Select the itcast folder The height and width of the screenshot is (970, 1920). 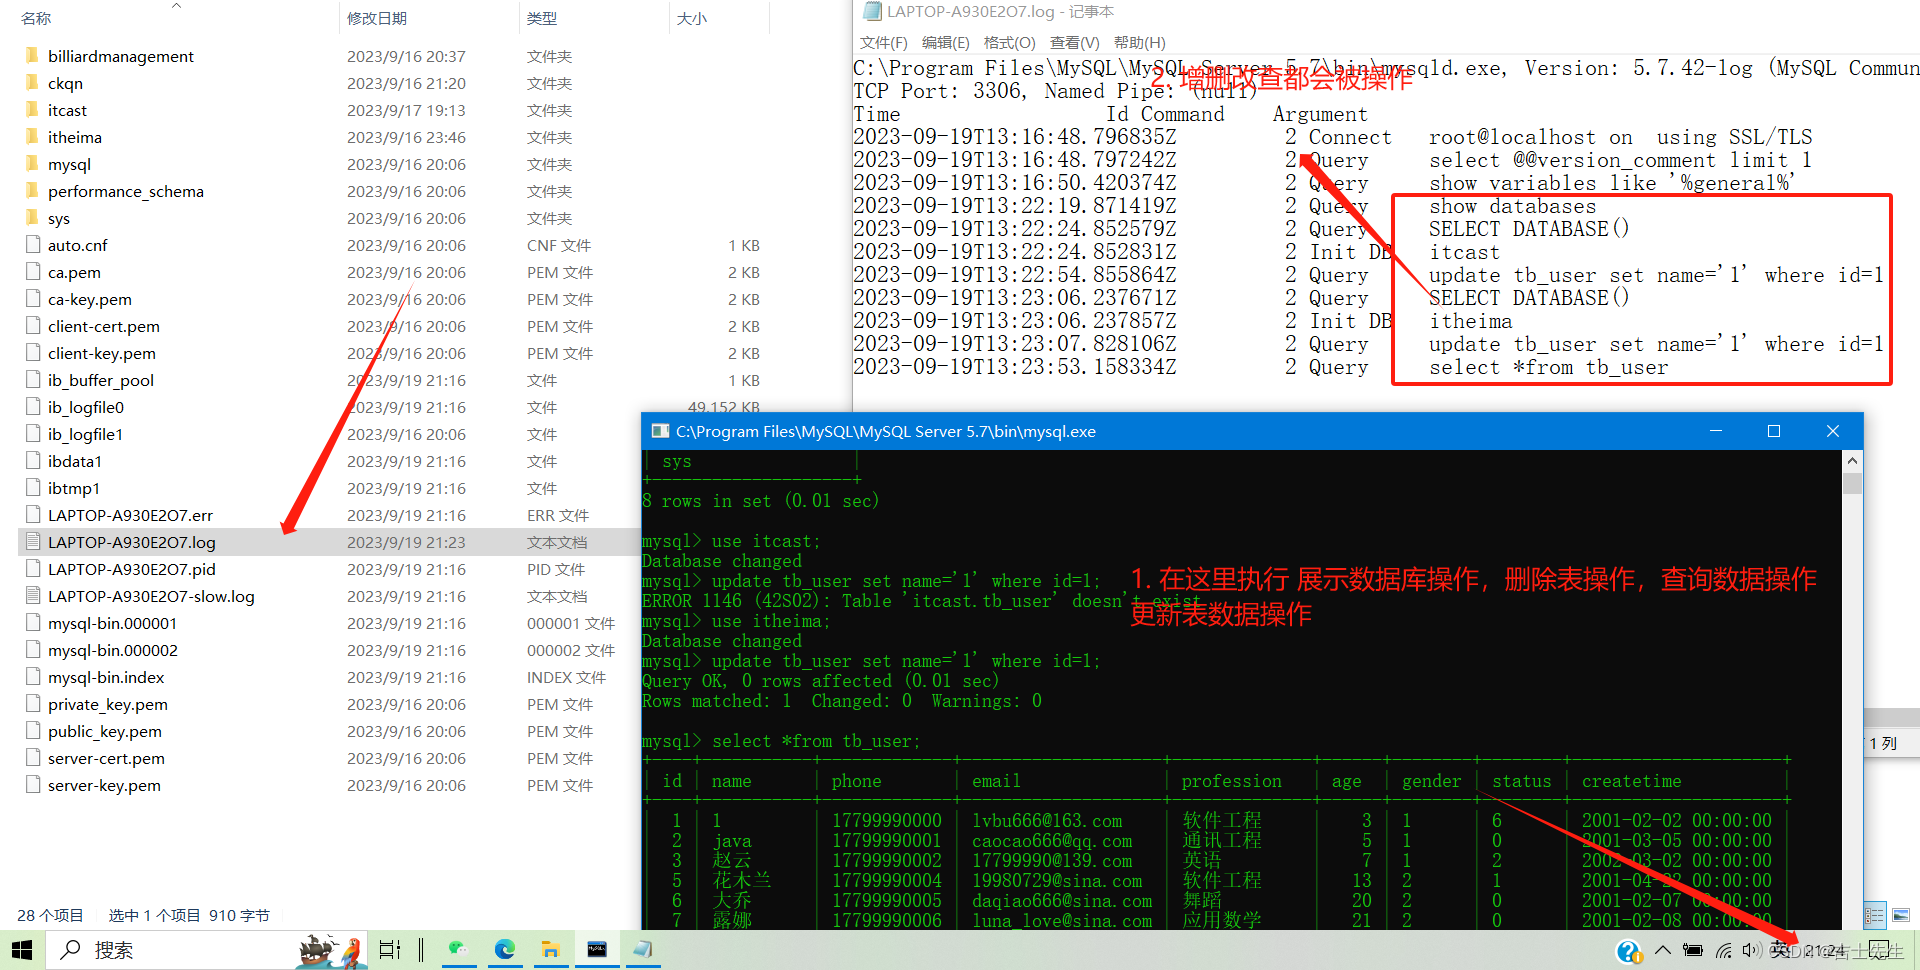pyautogui.click(x=67, y=110)
